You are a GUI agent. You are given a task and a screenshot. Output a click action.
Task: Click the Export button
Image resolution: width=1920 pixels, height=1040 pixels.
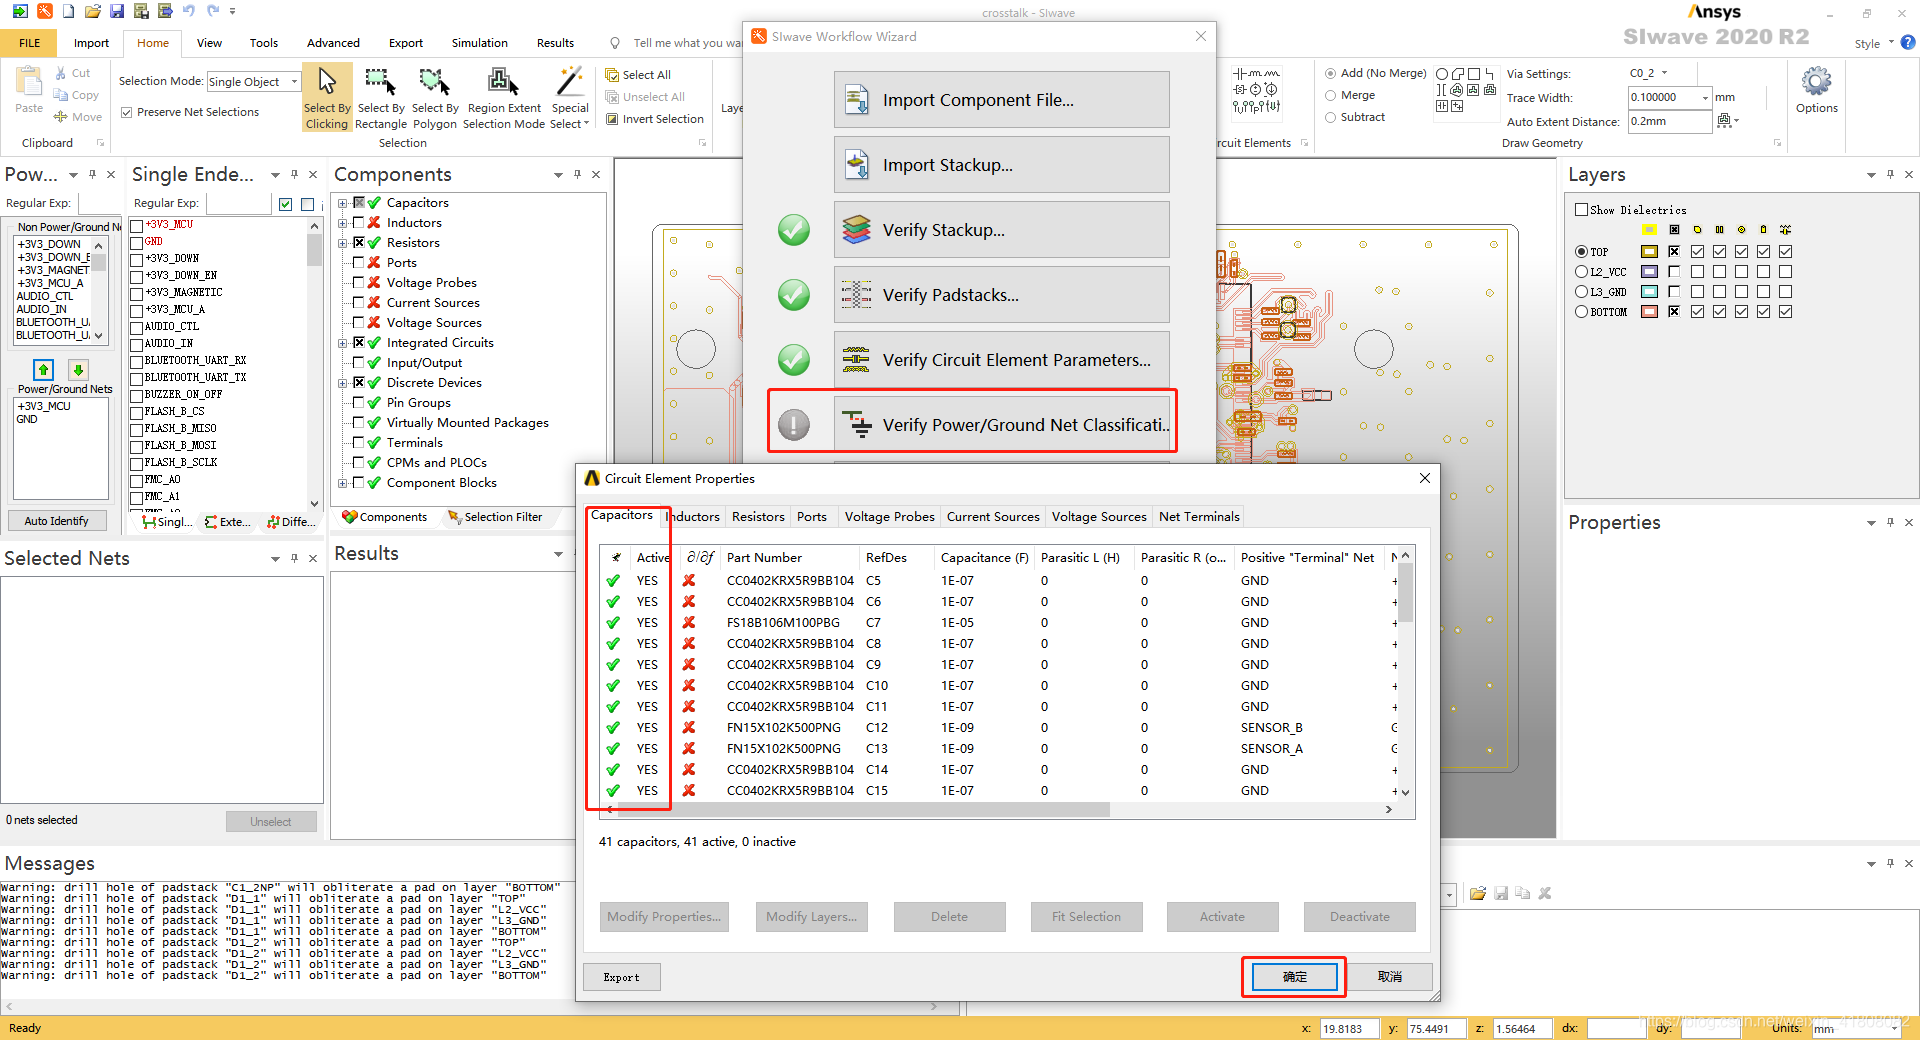[621, 977]
